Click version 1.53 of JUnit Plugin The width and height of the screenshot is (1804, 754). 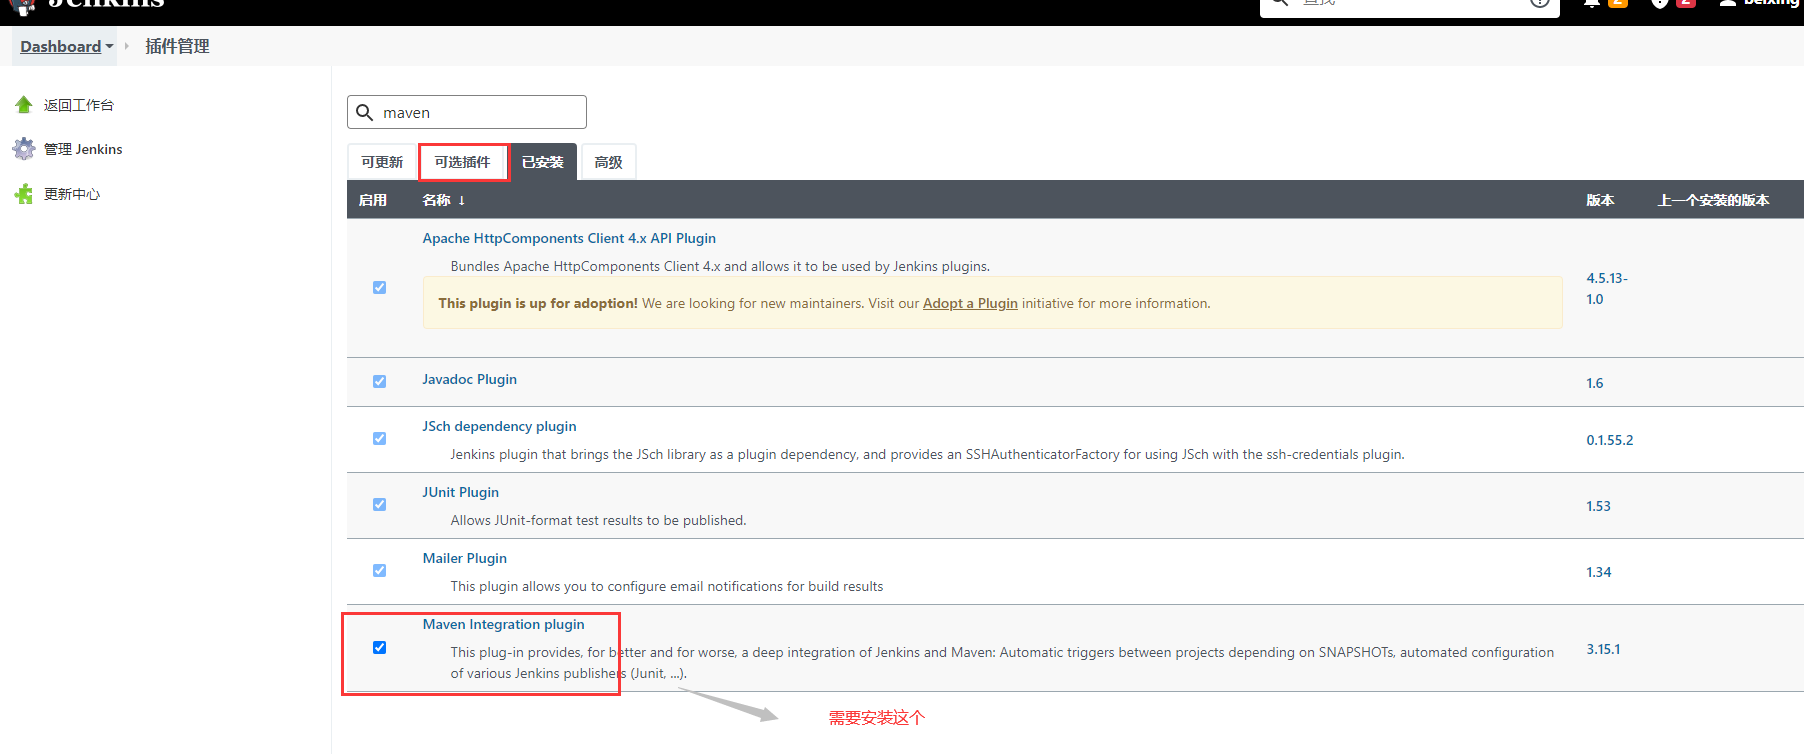pos(1598,506)
